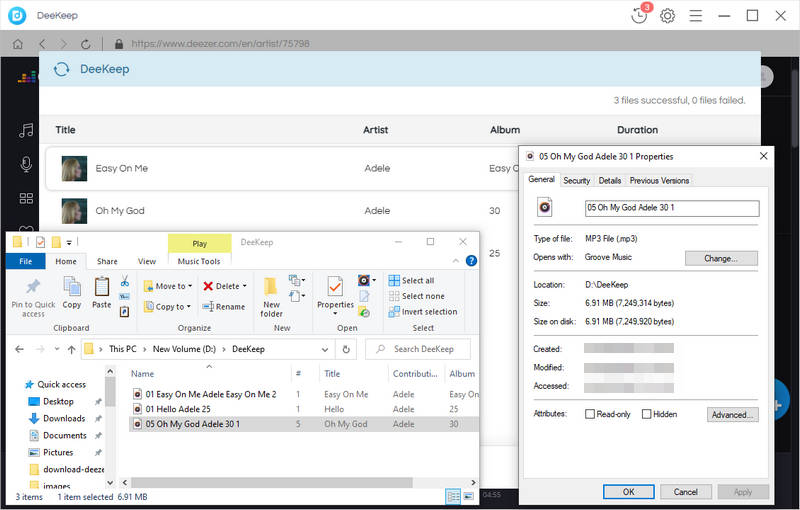This screenshot has width=800, height=510.
Task: Click Pin to Quick access in ribbon
Action: (33, 298)
